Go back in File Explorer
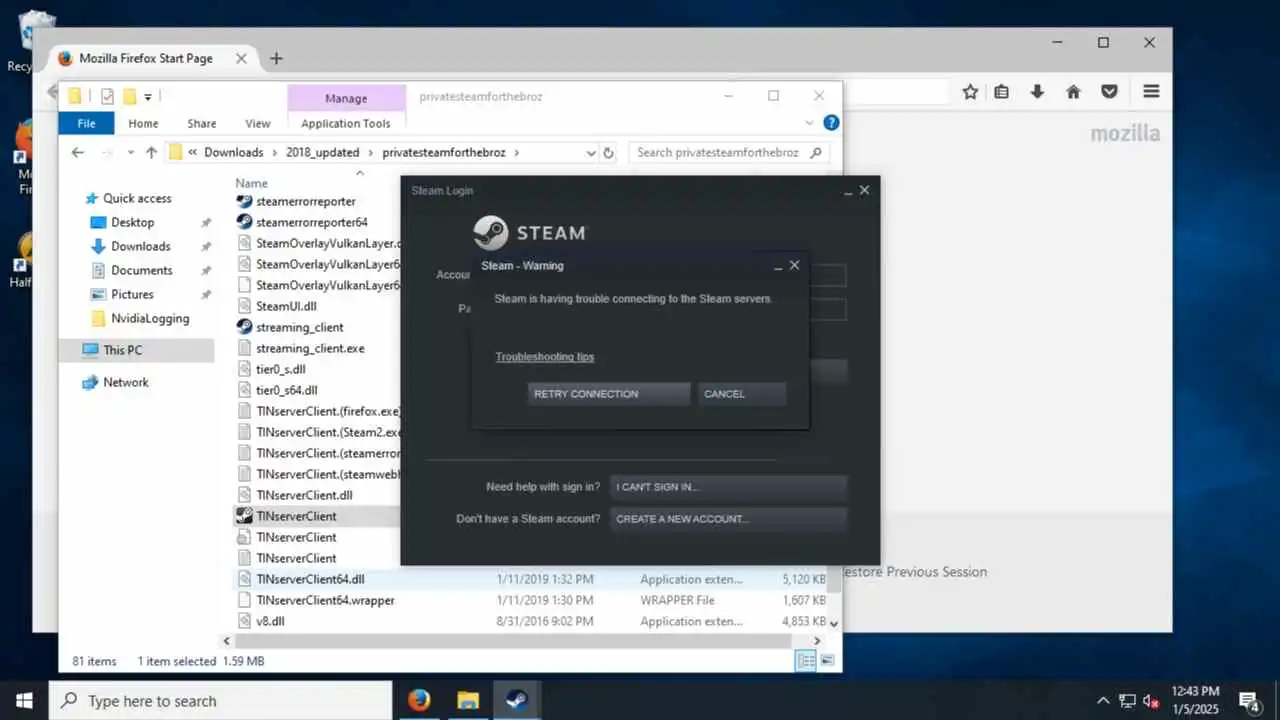This screenshot has width=1280, height=720. (78, 152)
